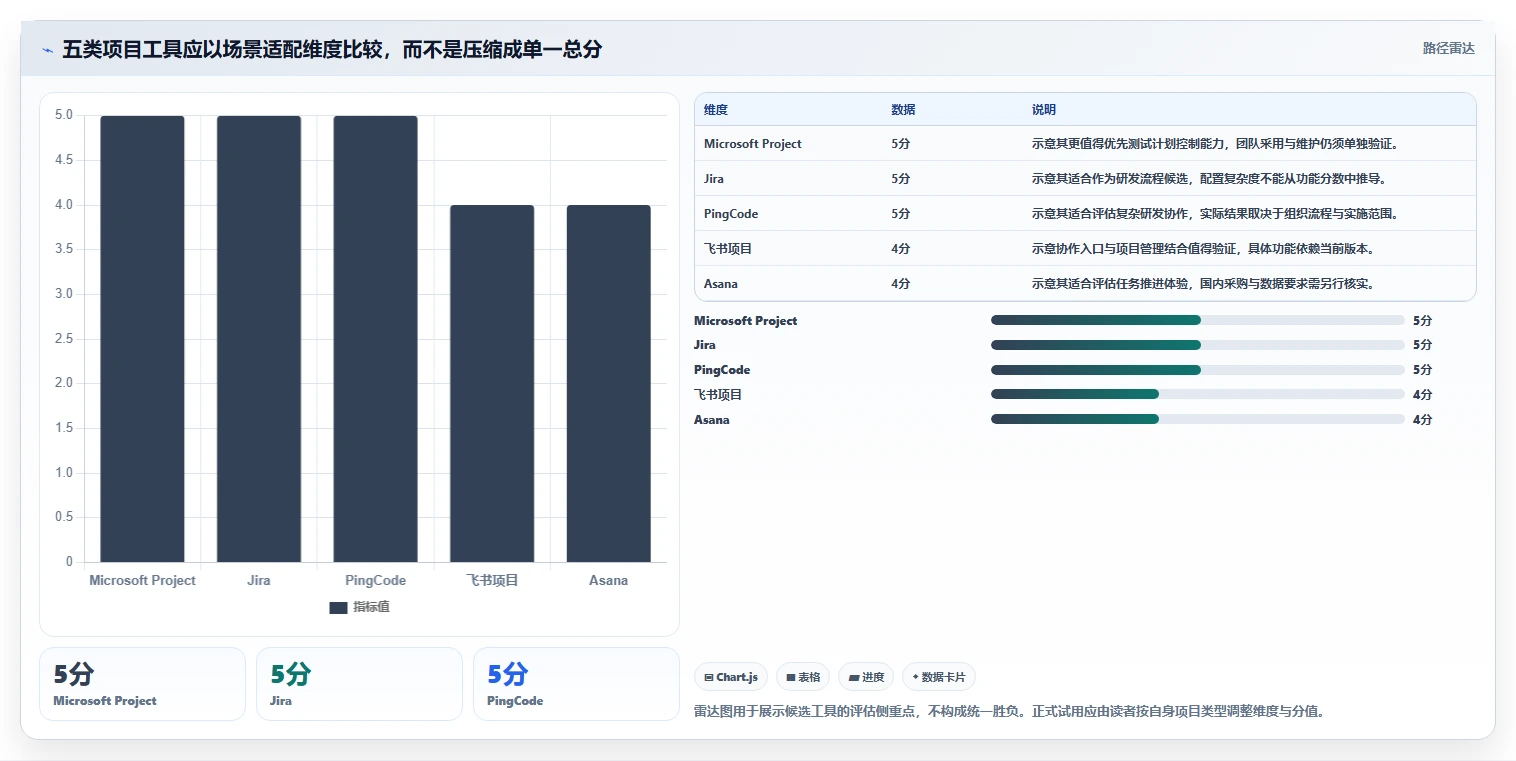Click the 5.0 tick on the y-axis
The height and width of the screenshot is (761, 1516).
pyautogui.click(x=63, y=115)
